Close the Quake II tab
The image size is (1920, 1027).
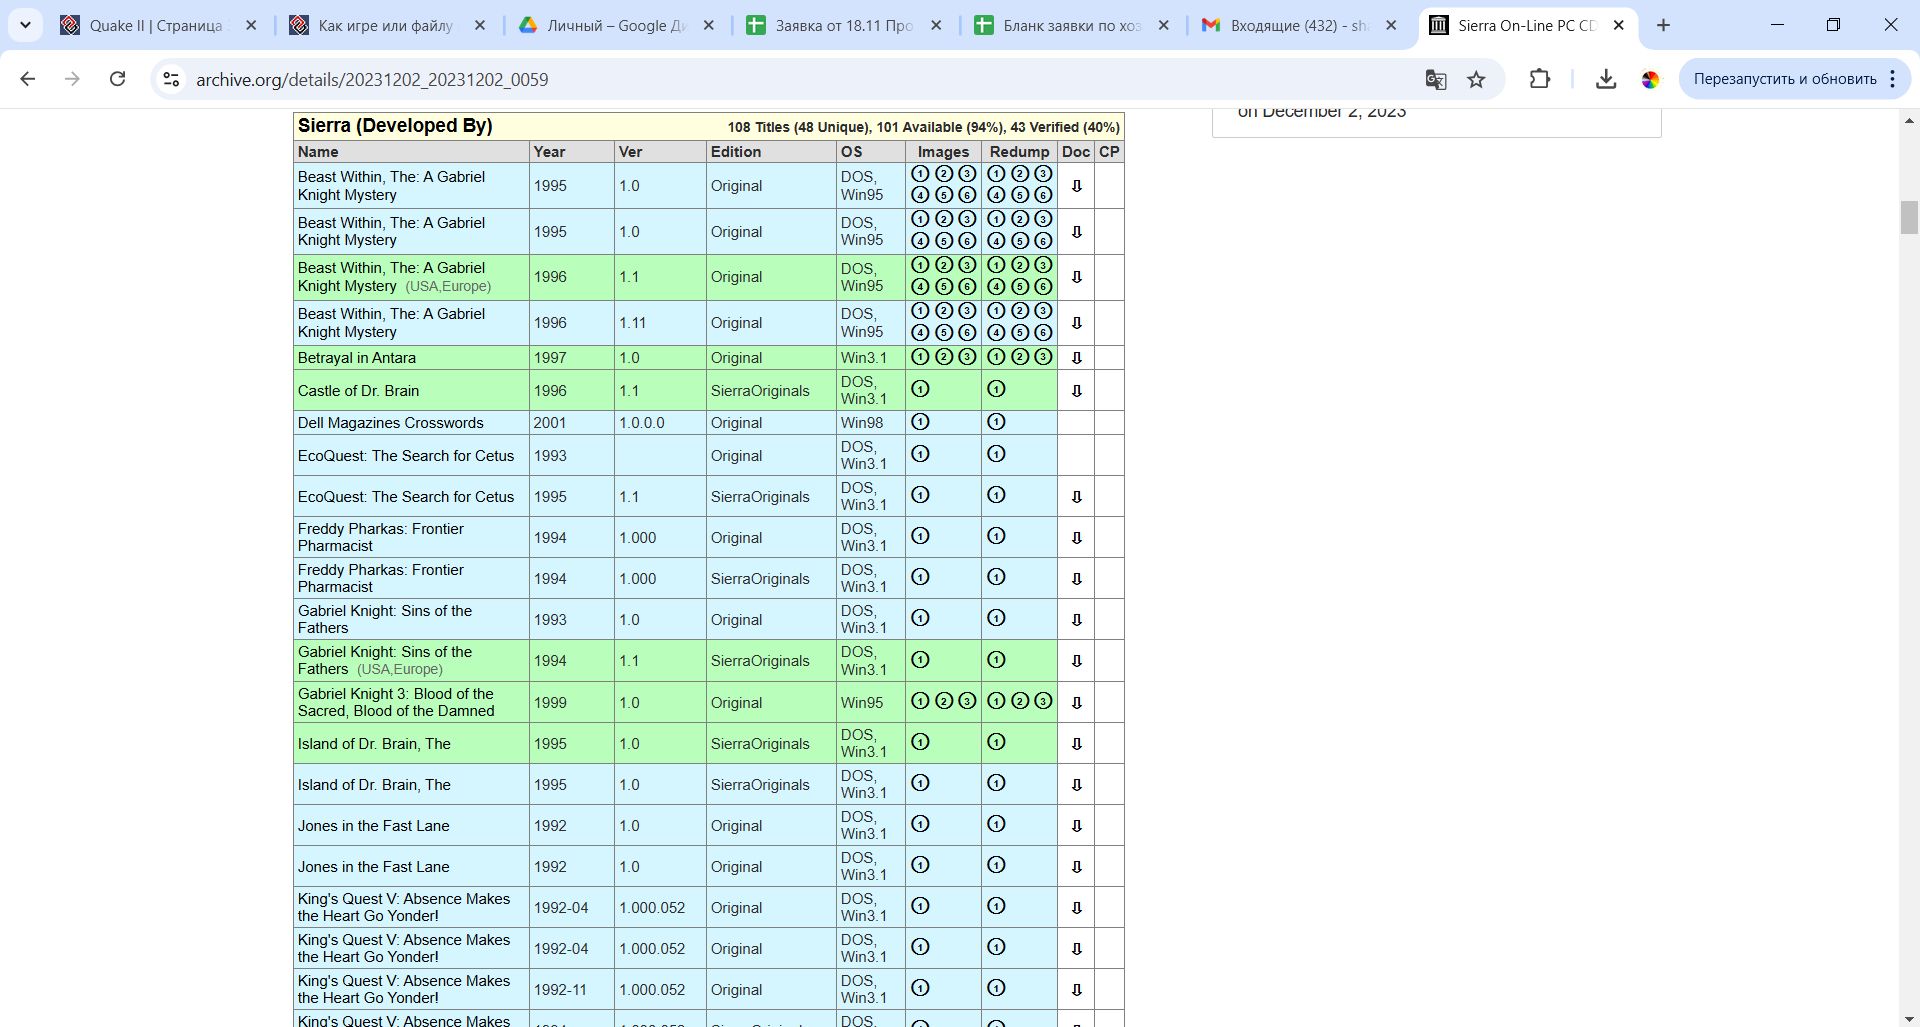click(x=251, y=26)
